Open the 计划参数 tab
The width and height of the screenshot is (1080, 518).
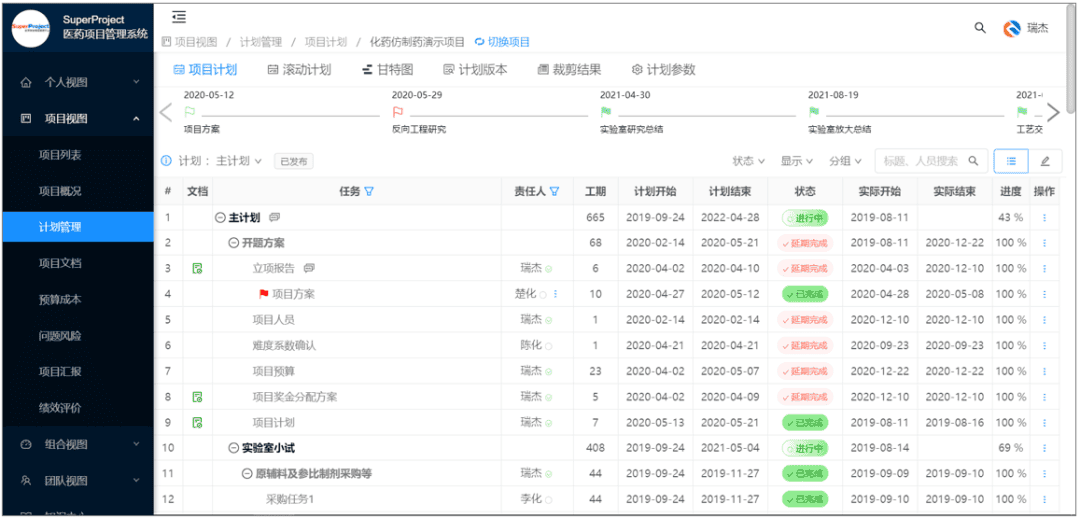pyautogui.click(x=663, y=70)
